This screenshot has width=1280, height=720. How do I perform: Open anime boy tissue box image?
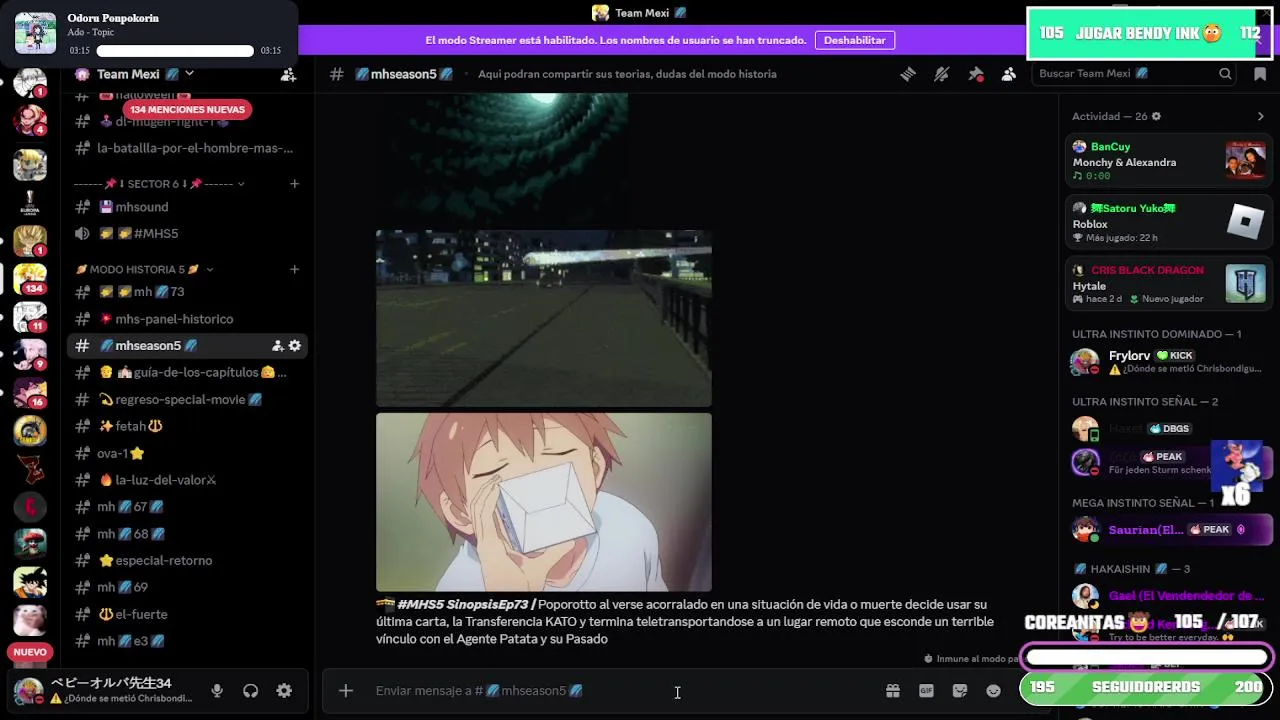(x=544, y=502)
